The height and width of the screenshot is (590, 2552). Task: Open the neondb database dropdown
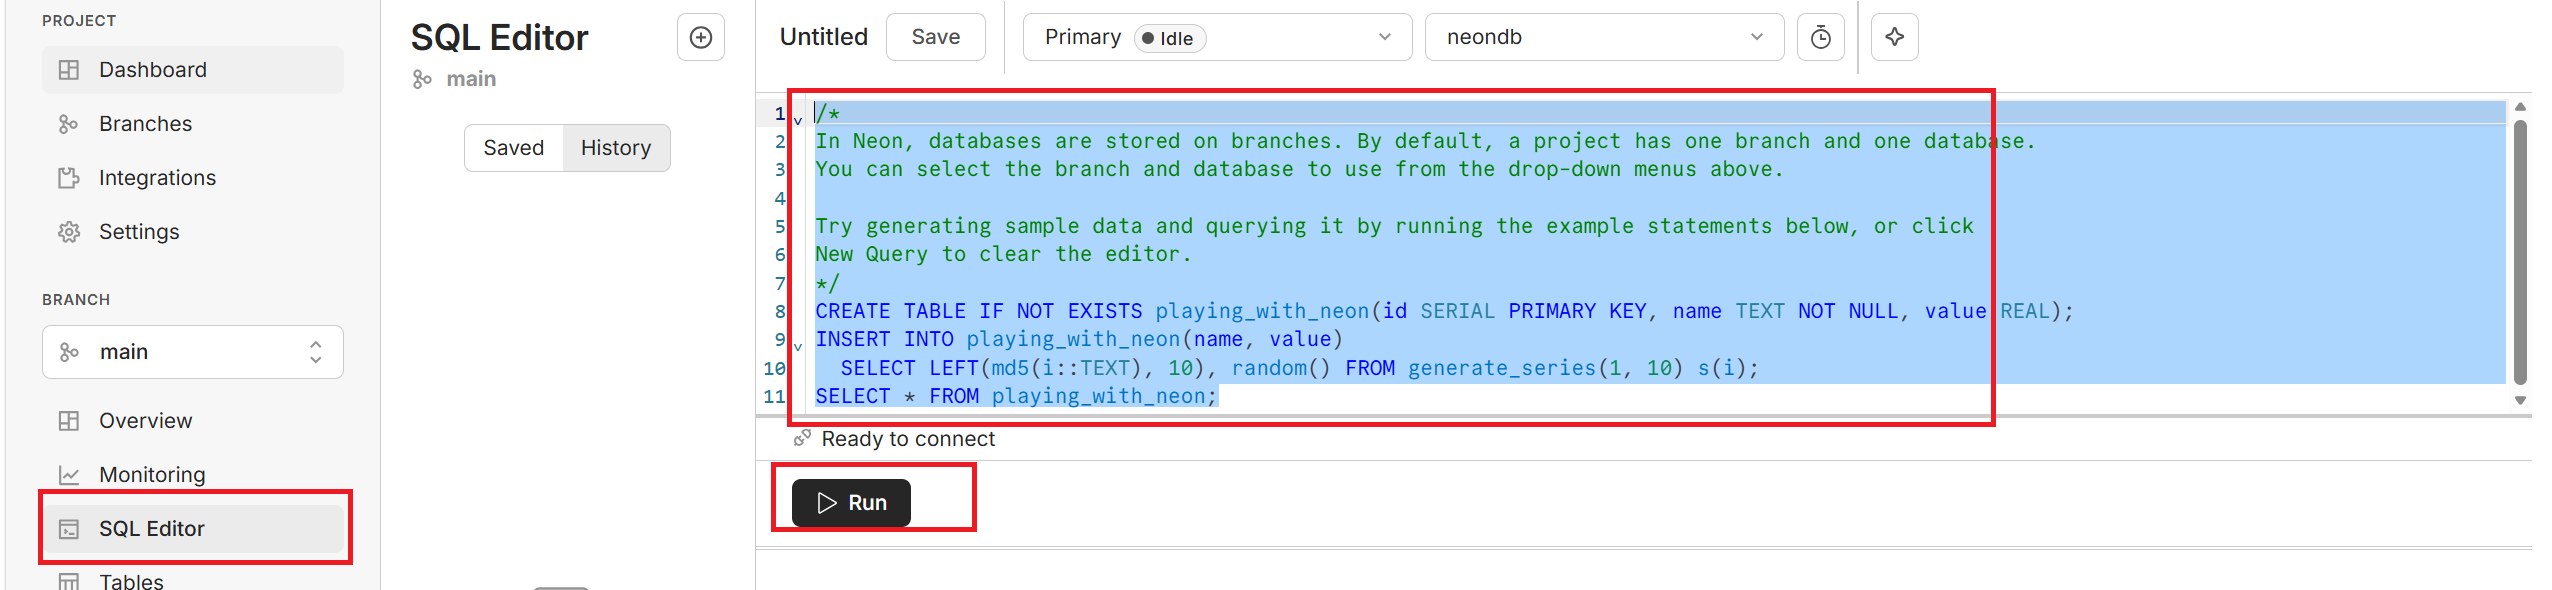click(1604, 37)
